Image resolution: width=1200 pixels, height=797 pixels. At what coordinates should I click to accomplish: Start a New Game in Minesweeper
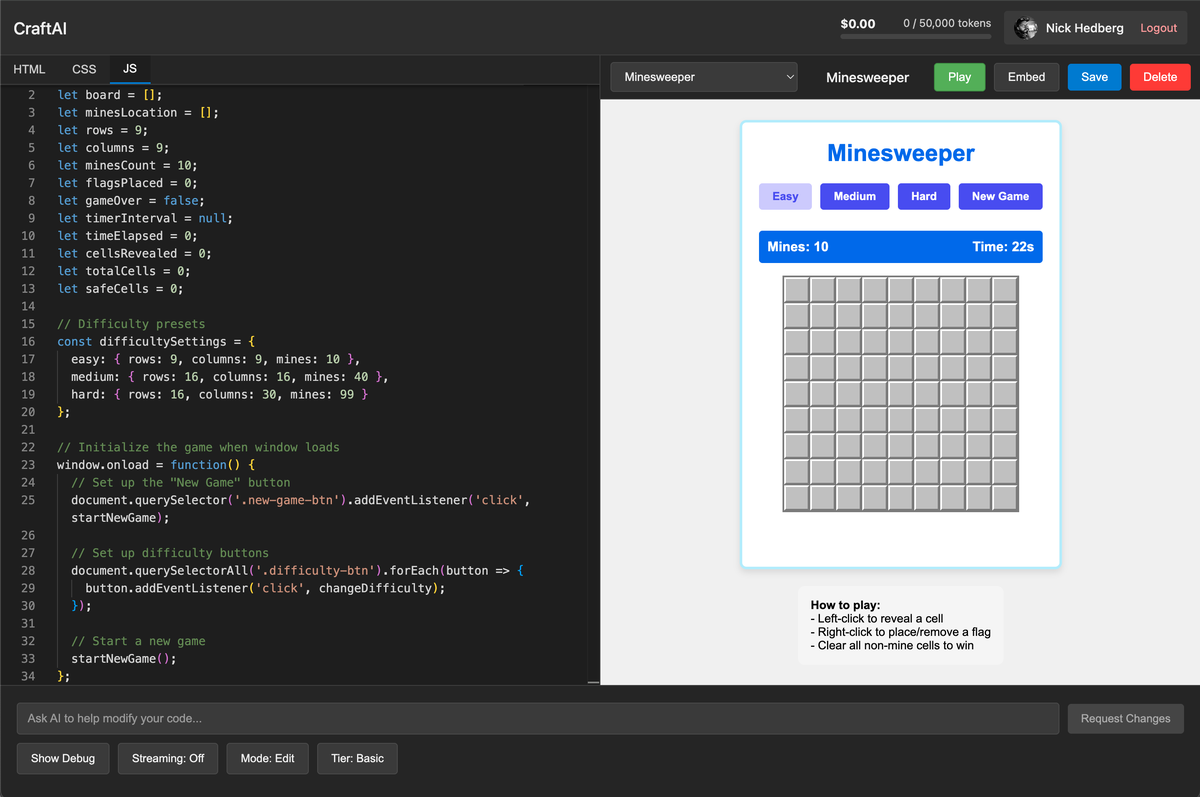1000,196
